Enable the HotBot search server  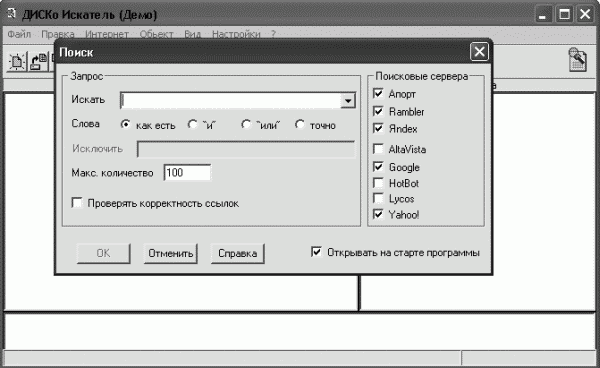378,183
